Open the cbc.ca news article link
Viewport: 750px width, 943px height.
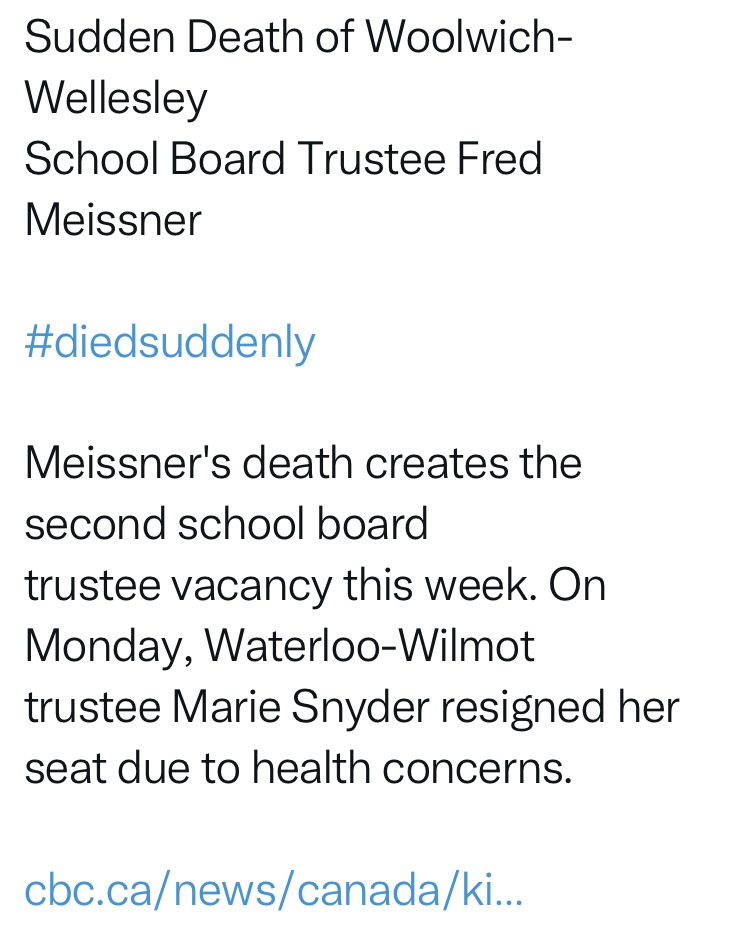point(273,890)
